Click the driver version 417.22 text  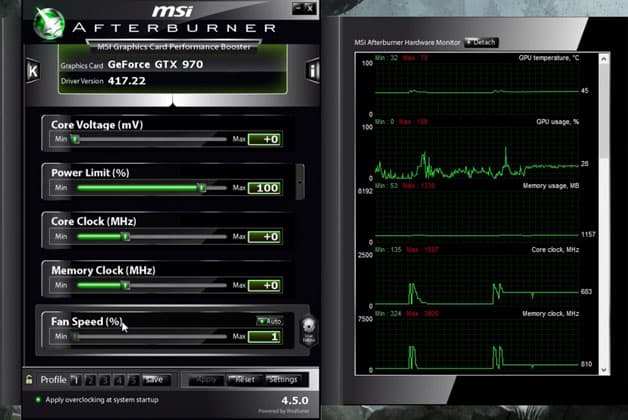[x=127, y=81]
